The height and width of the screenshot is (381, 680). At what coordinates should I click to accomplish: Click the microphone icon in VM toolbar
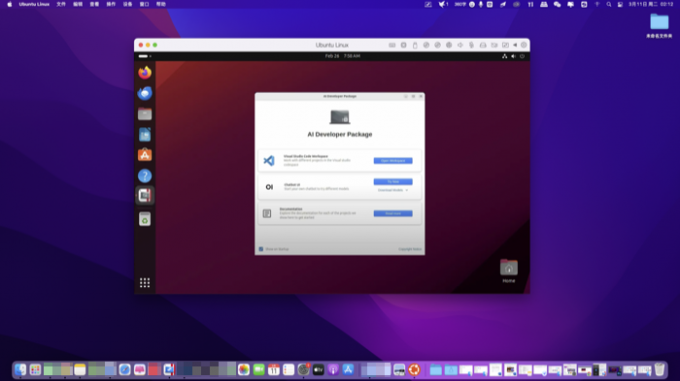471,45
